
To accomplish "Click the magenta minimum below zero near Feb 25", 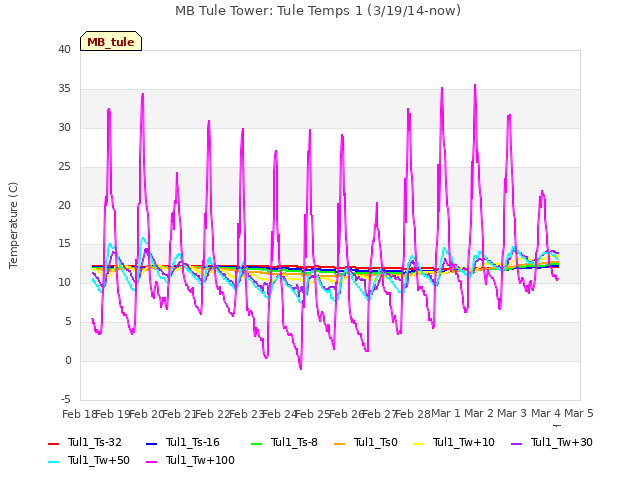I will (x=301, y=369).
